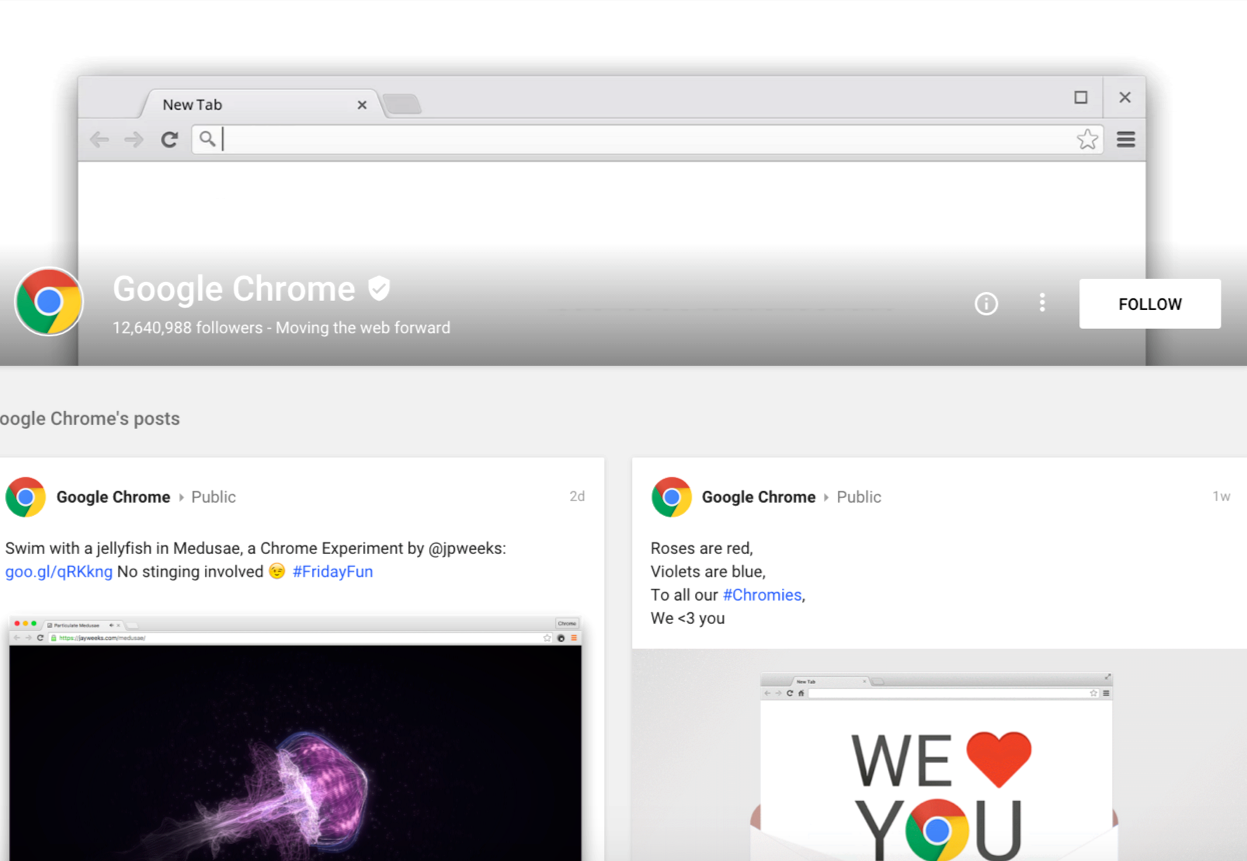
Task: Open the #FridayFun hashtag
Action: [333, 572]
